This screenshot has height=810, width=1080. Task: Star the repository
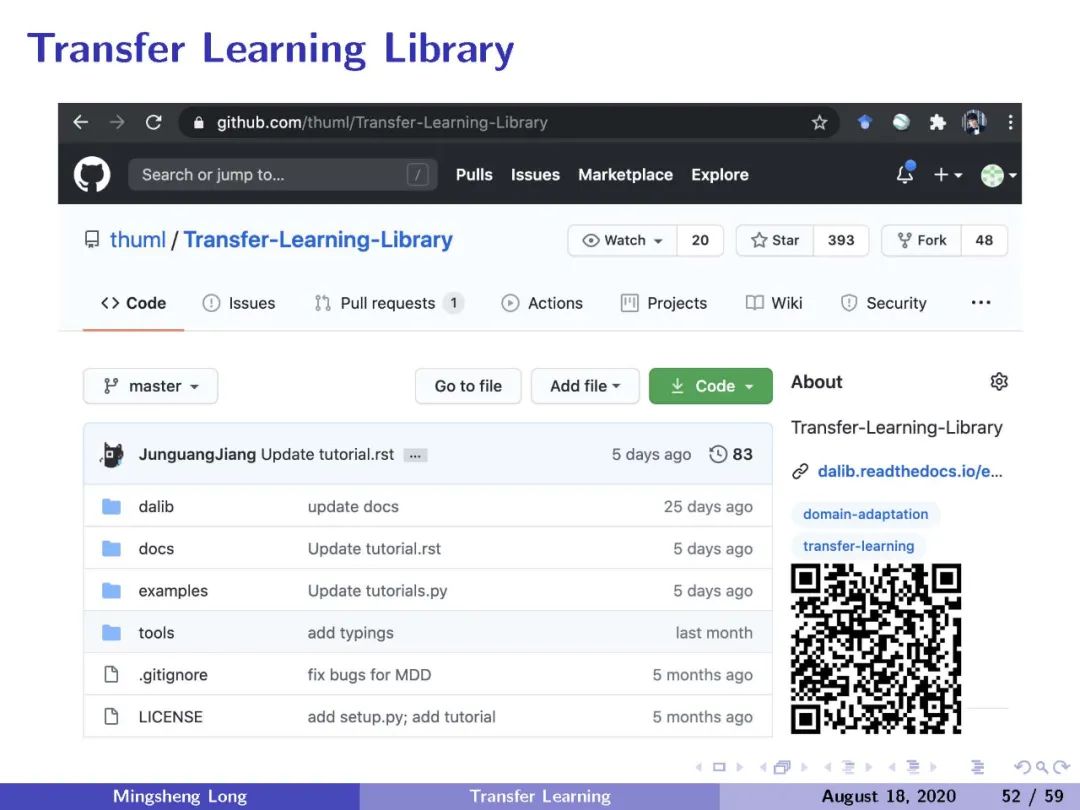(775, 240)
